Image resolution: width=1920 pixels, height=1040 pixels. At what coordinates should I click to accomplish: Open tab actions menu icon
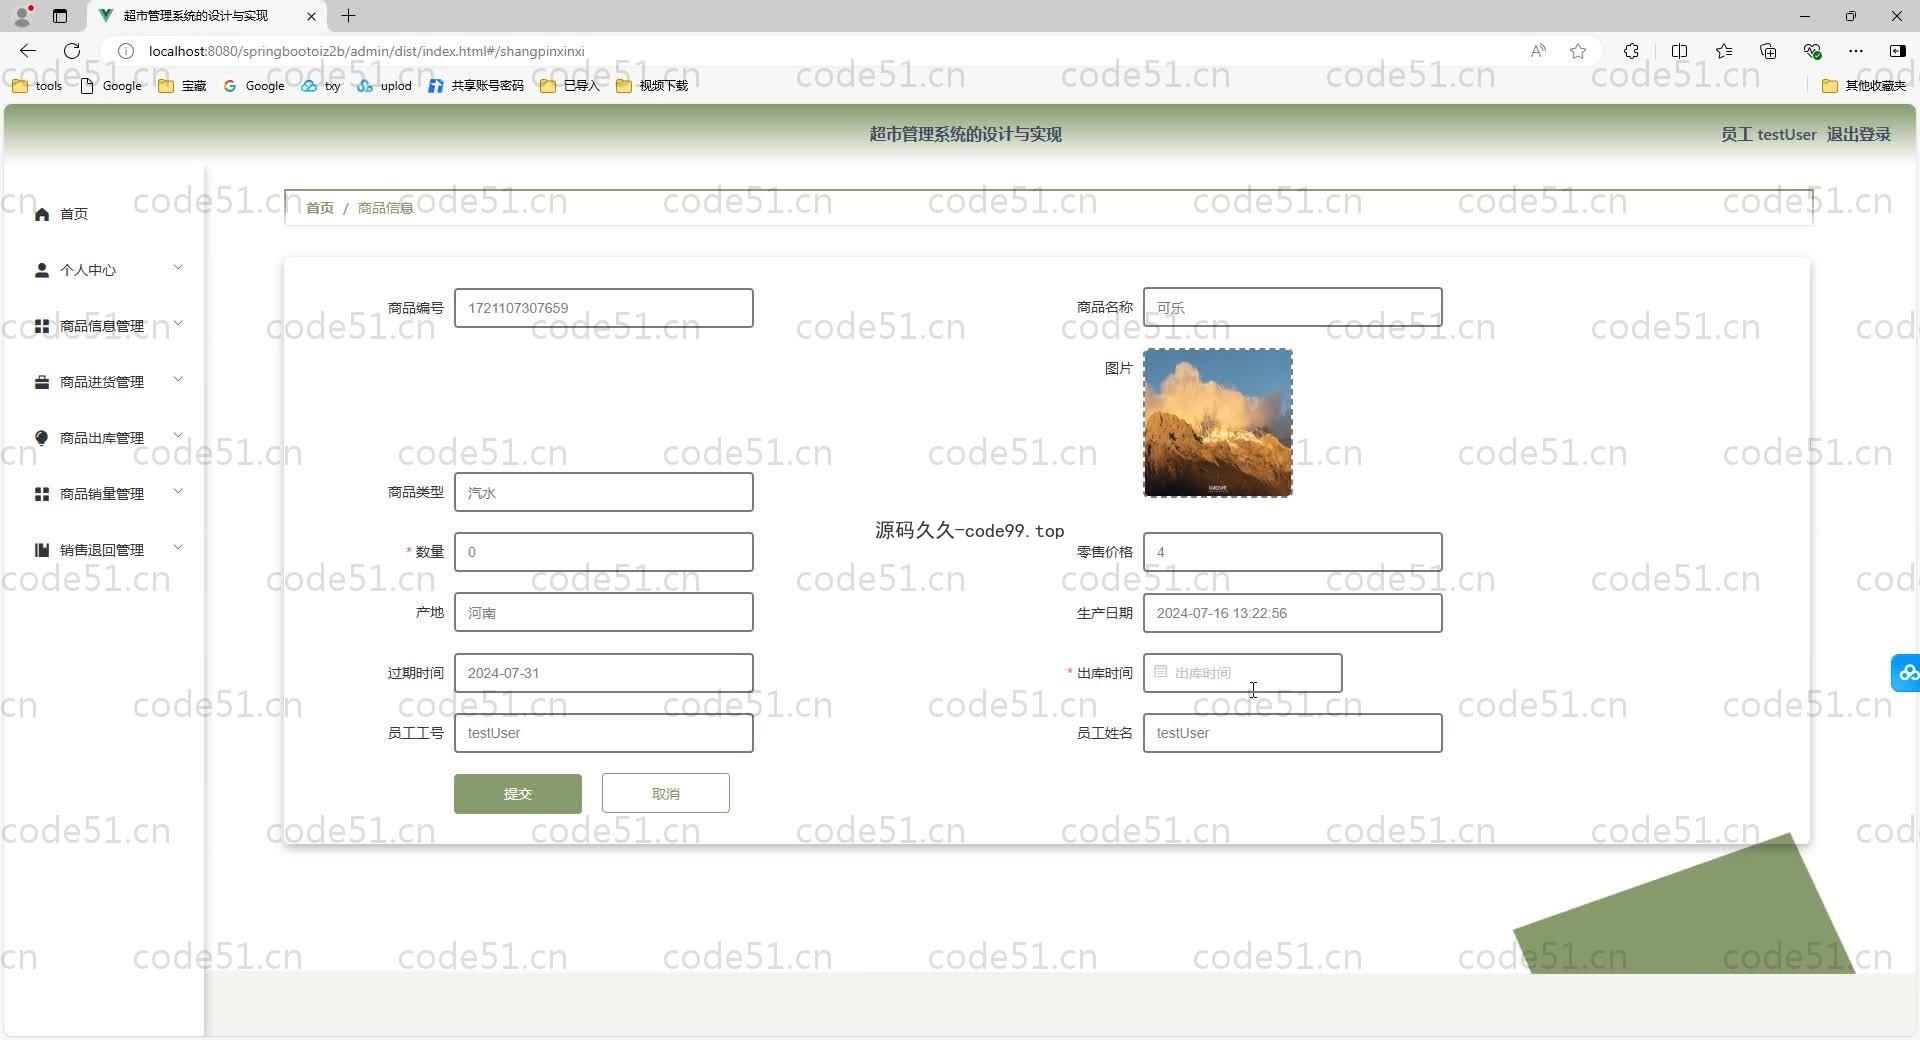point(60,16)
